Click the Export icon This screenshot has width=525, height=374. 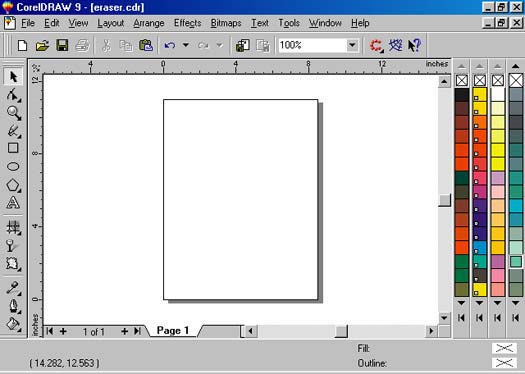(263, 45)
